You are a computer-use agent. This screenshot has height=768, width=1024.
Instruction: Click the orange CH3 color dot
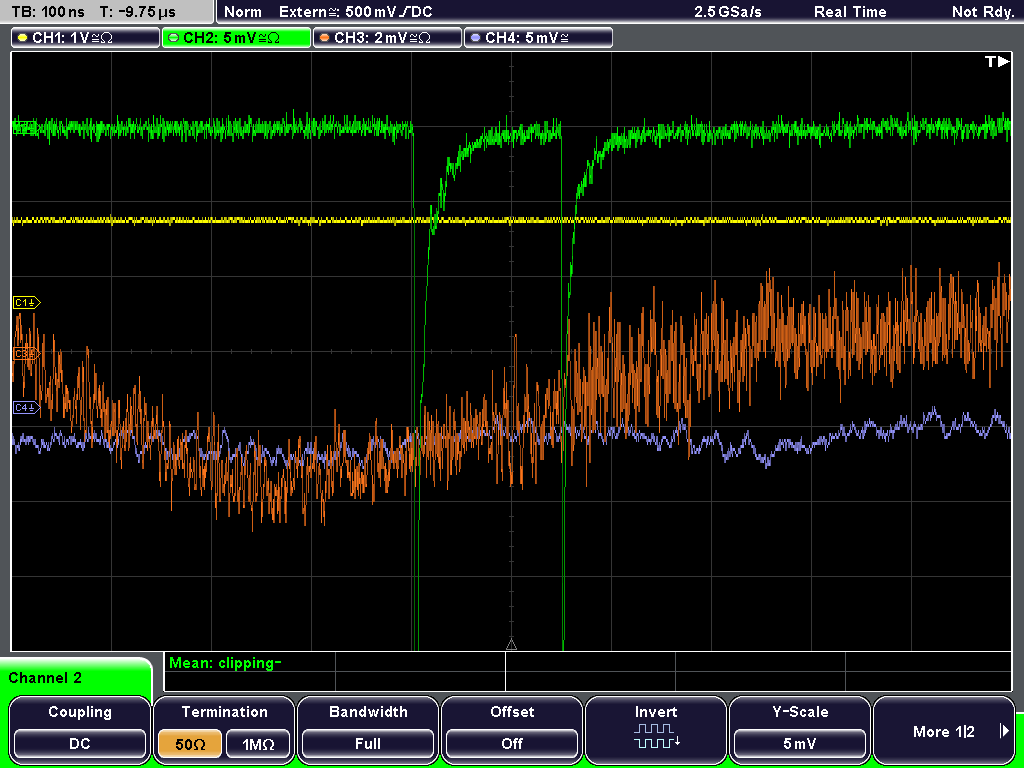pos(325,38)
